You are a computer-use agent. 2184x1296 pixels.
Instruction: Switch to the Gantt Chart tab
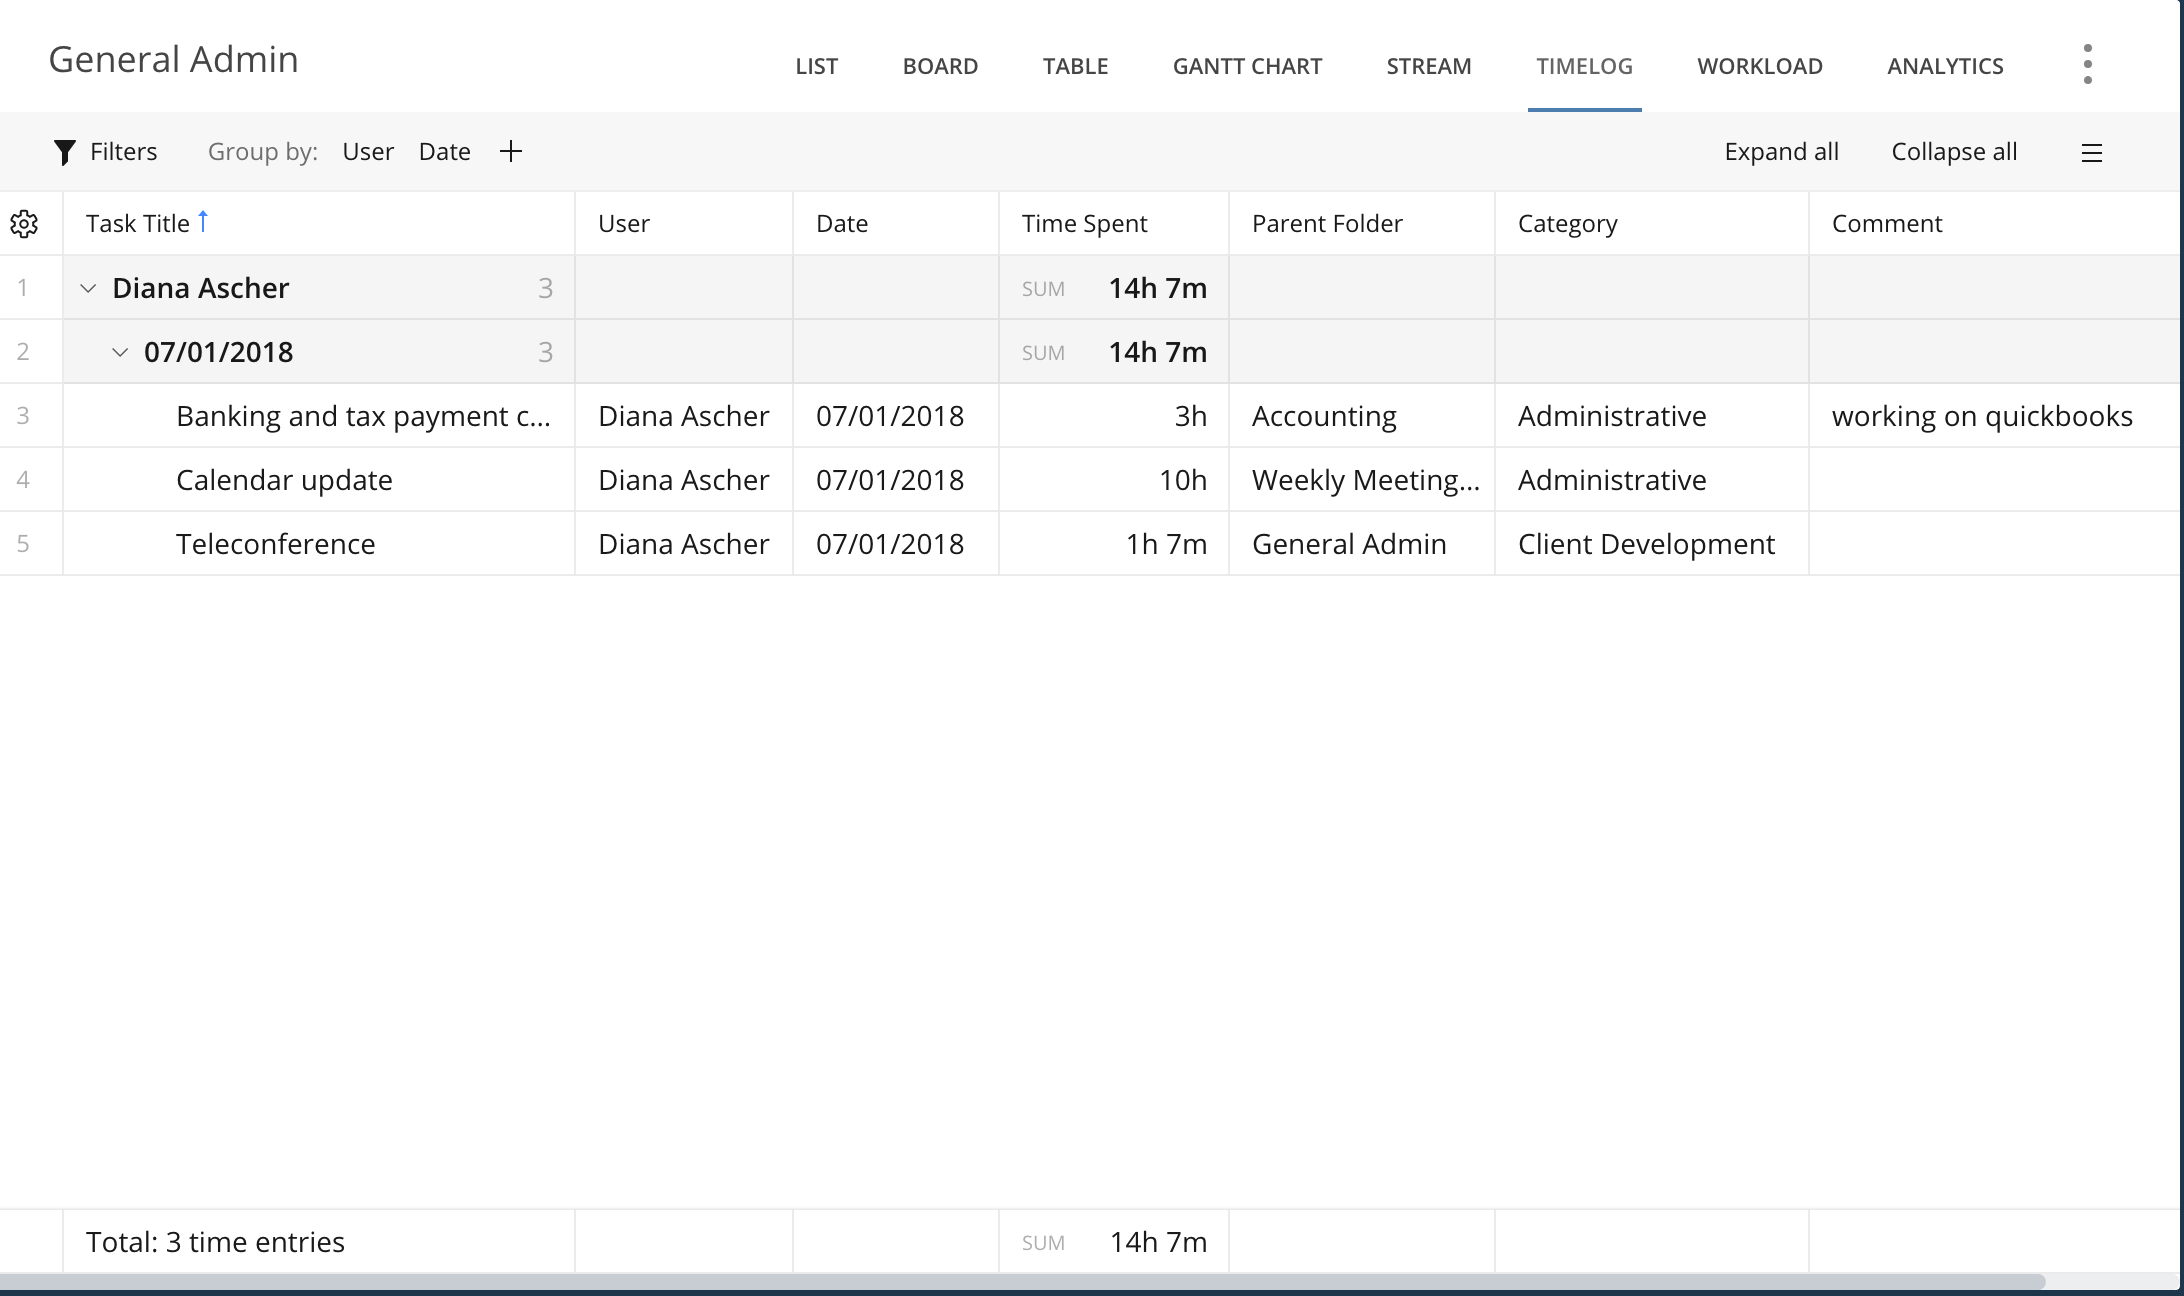pos(1246,67)
